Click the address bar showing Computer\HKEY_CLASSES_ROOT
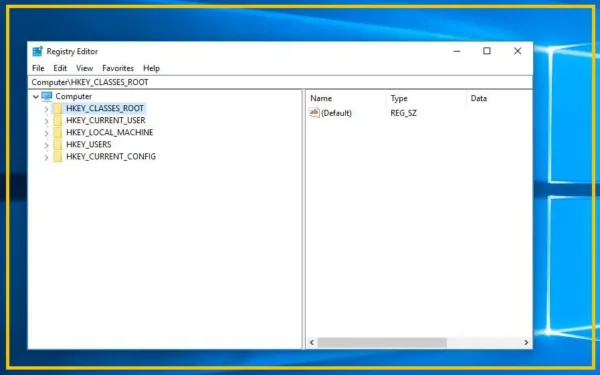The width and height of the screenshot is (600, 375). [x=280, y=82]
